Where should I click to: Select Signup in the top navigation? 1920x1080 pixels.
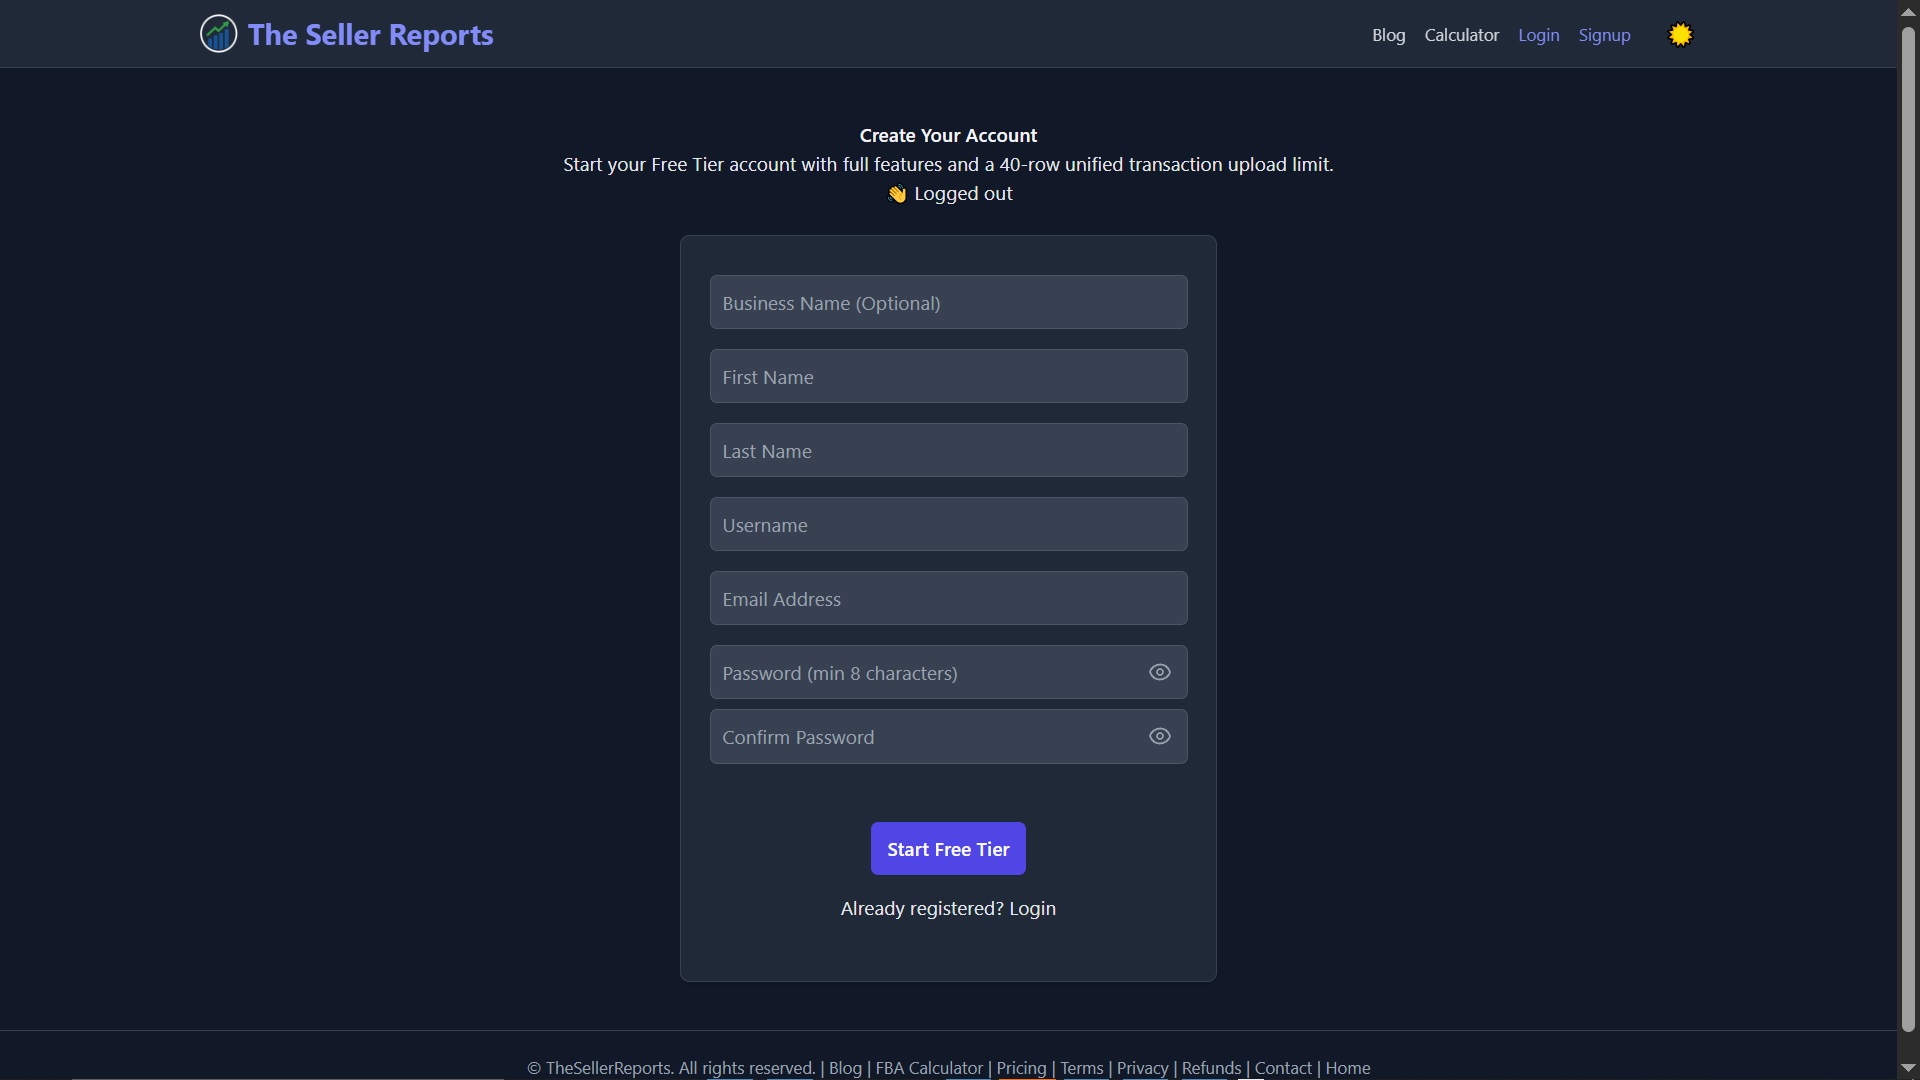pos(1604,35)
